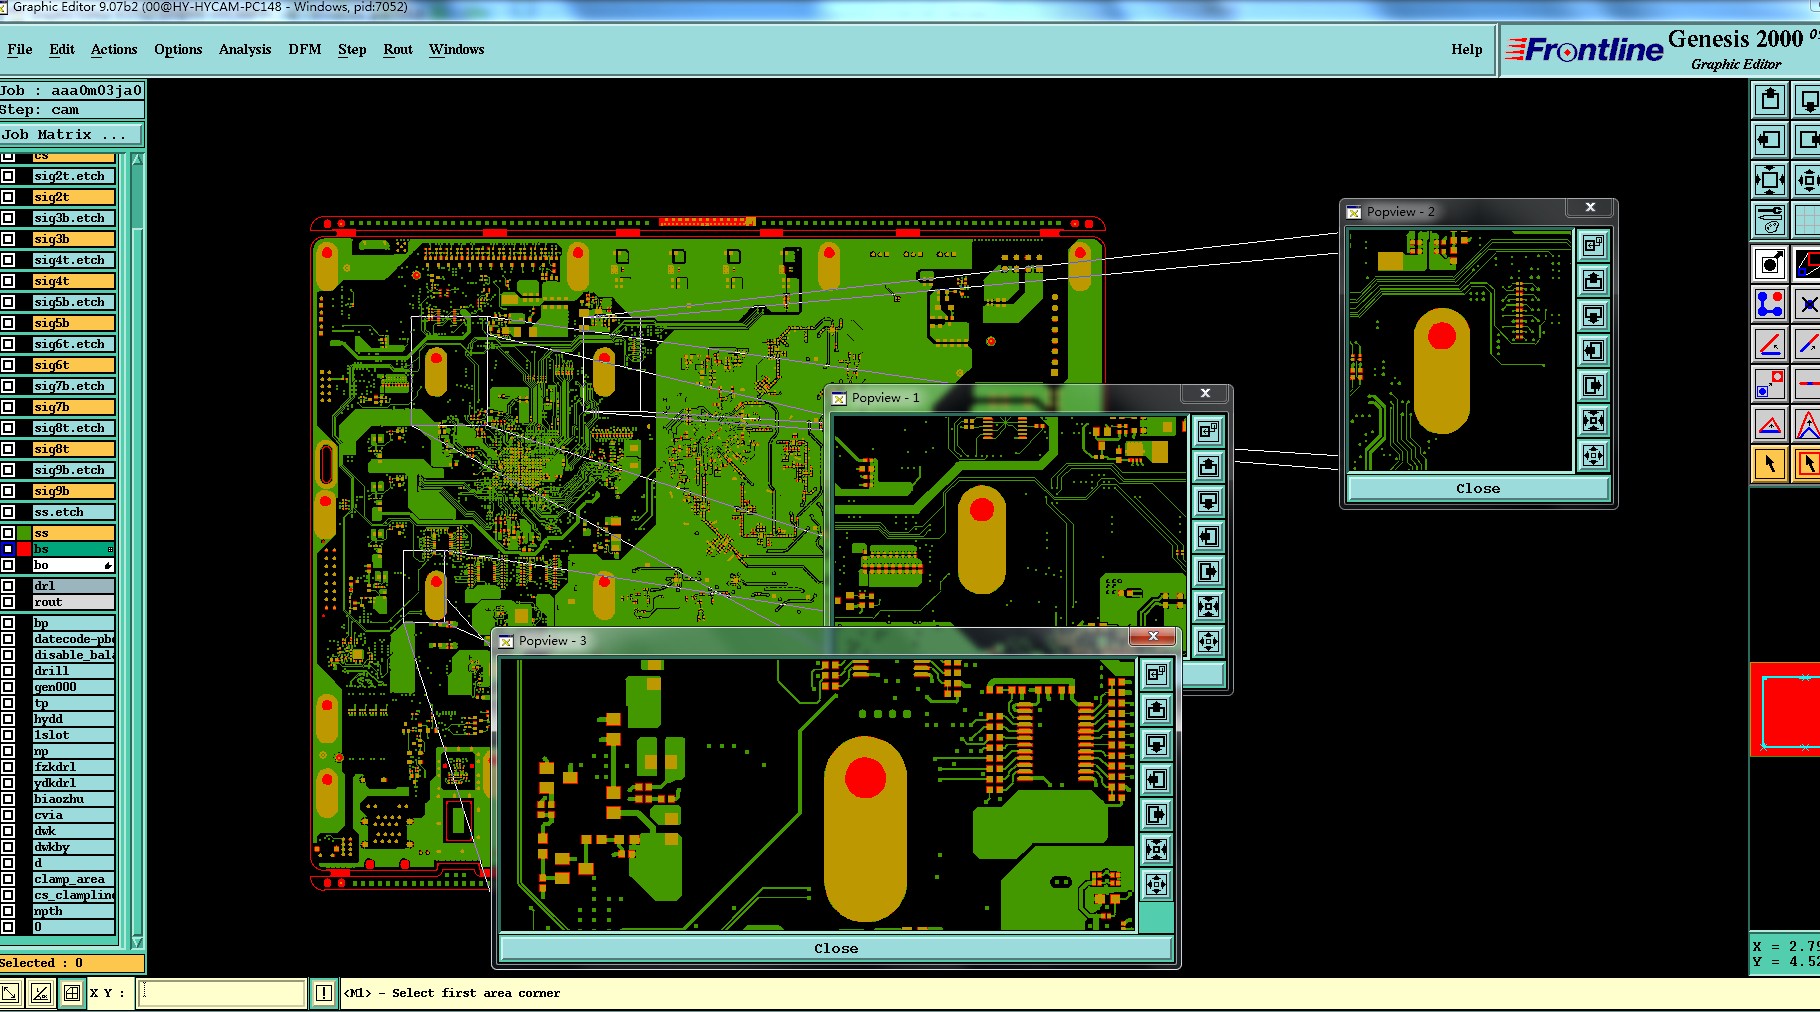1820x1012 pixels.
Task: Open the Windows menu
Action: coord(457,49)
